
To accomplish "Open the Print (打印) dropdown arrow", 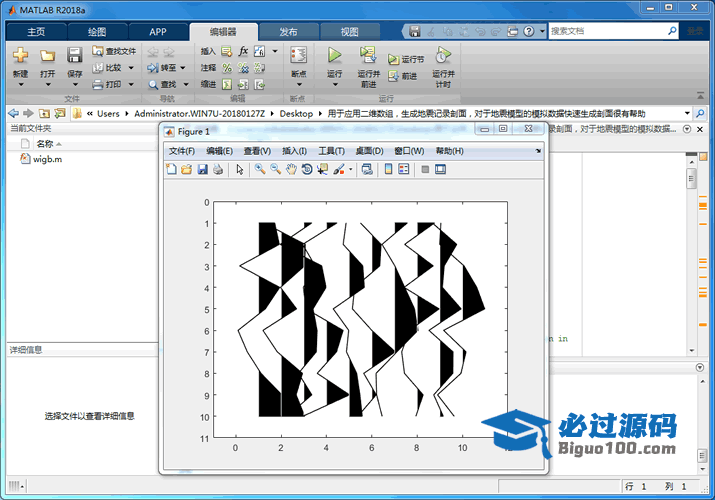I will click(131, 84).
